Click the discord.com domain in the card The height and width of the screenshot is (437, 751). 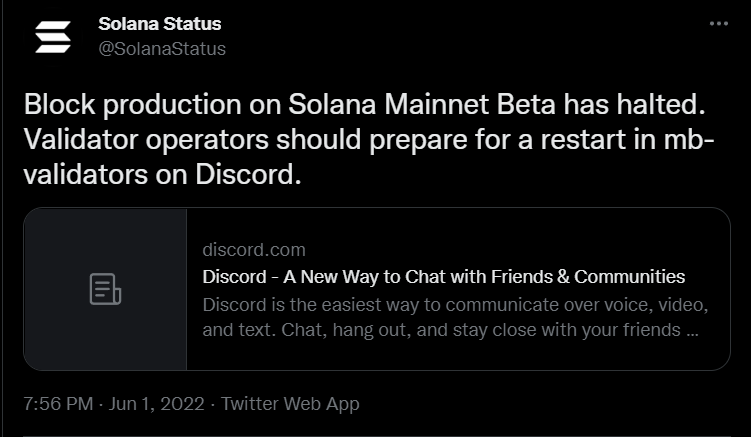point(254,249)
